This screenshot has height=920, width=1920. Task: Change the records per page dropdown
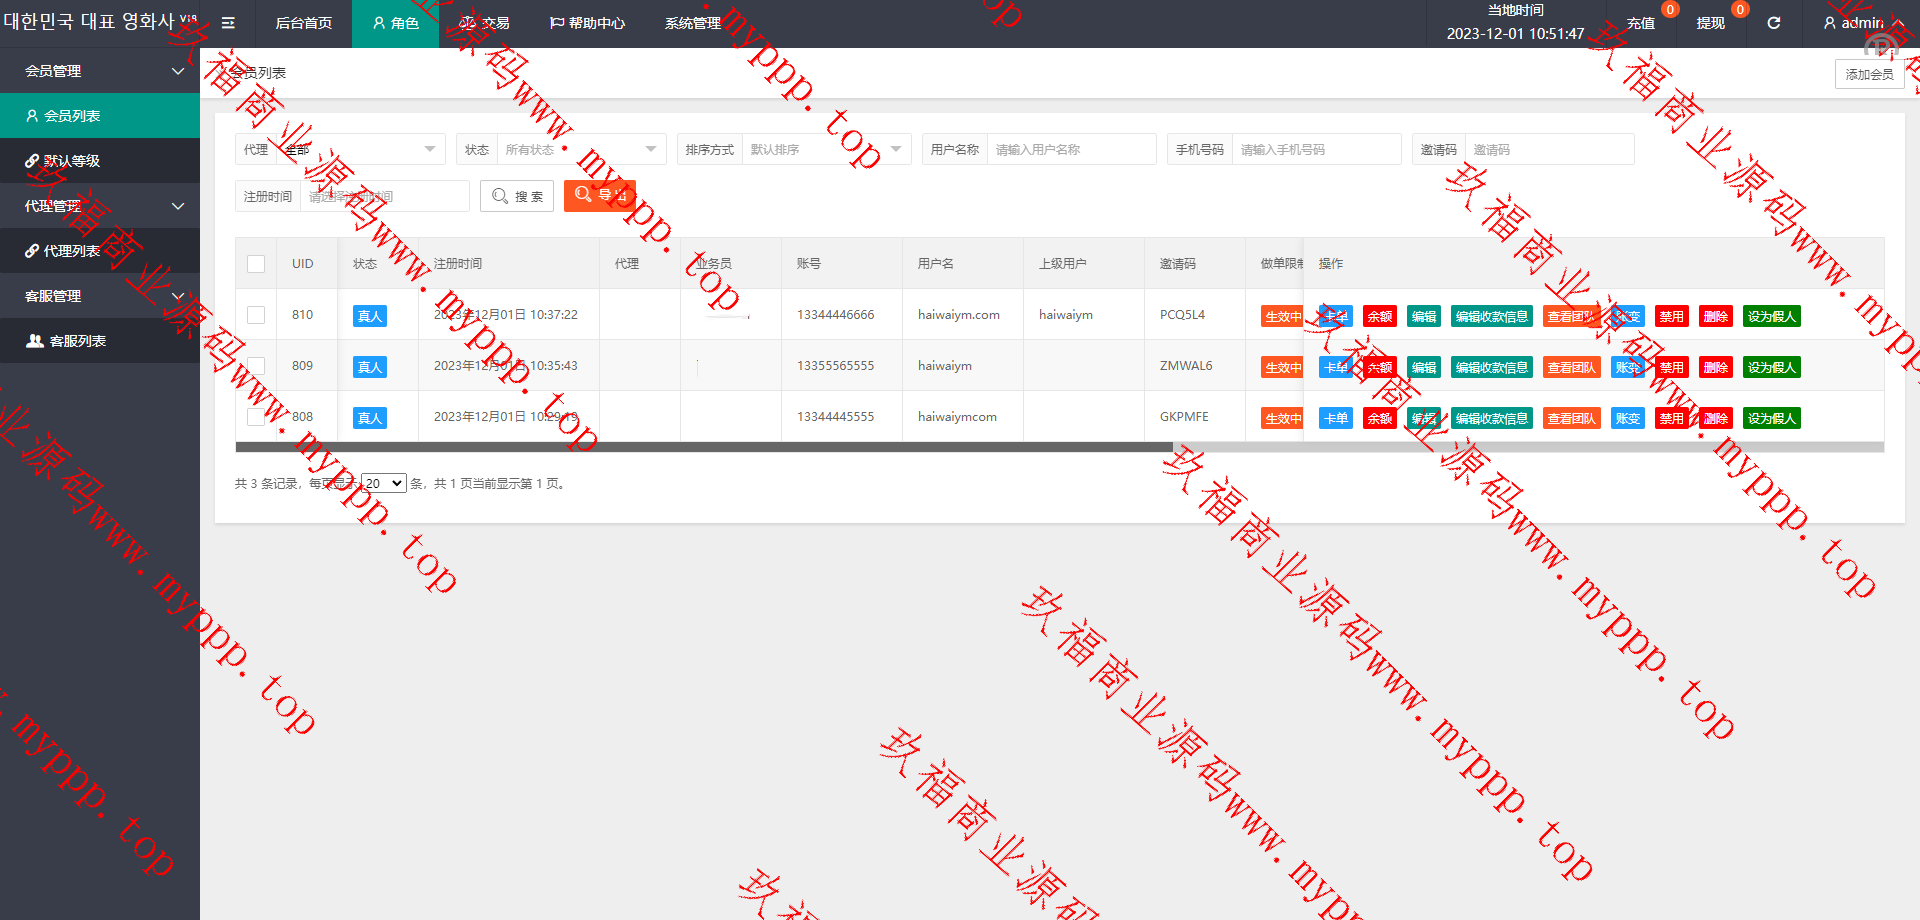(x=383, y=483)
